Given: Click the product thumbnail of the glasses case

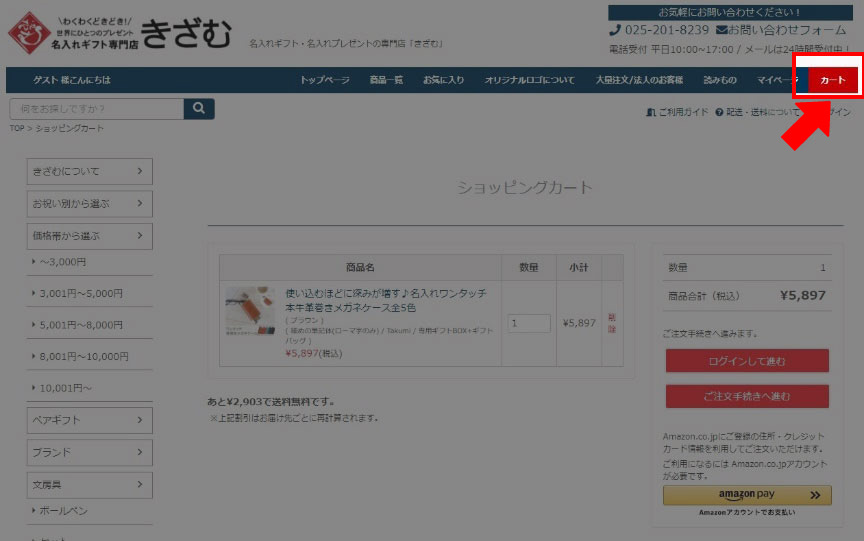Looking at the screenshot, I should tap(250, 311).
